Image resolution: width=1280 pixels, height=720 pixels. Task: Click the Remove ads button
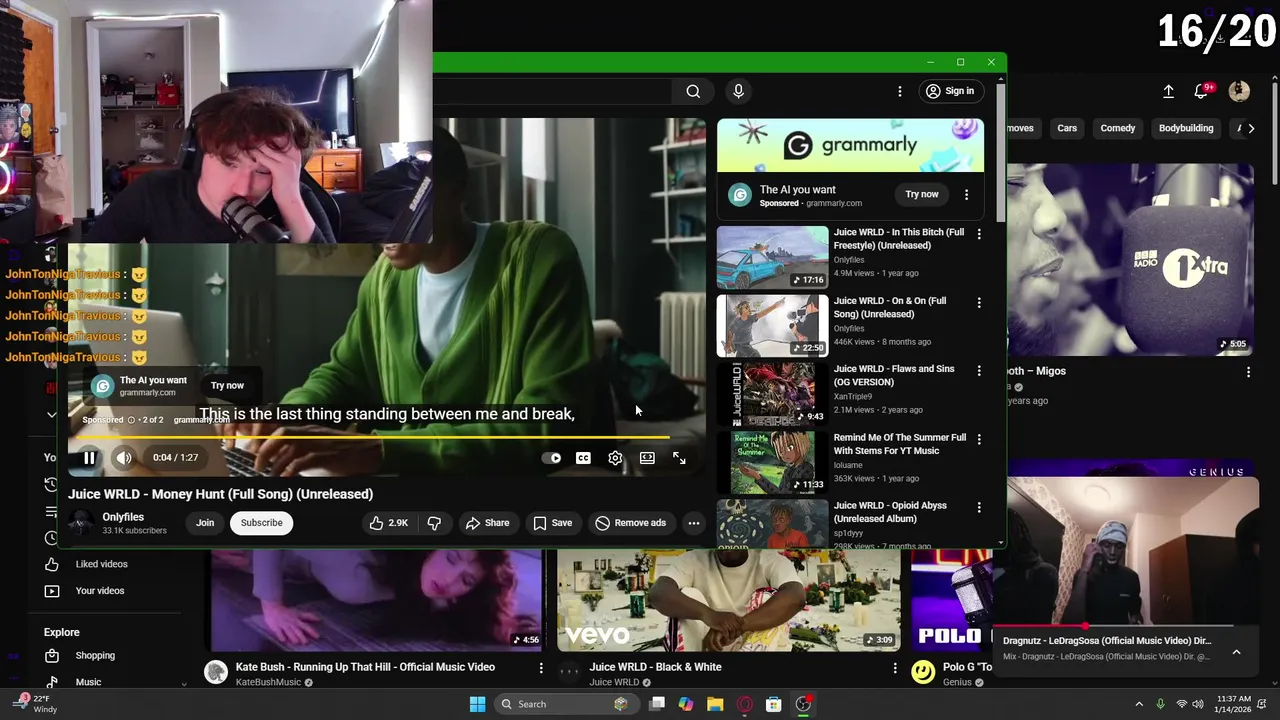point(631,523)
